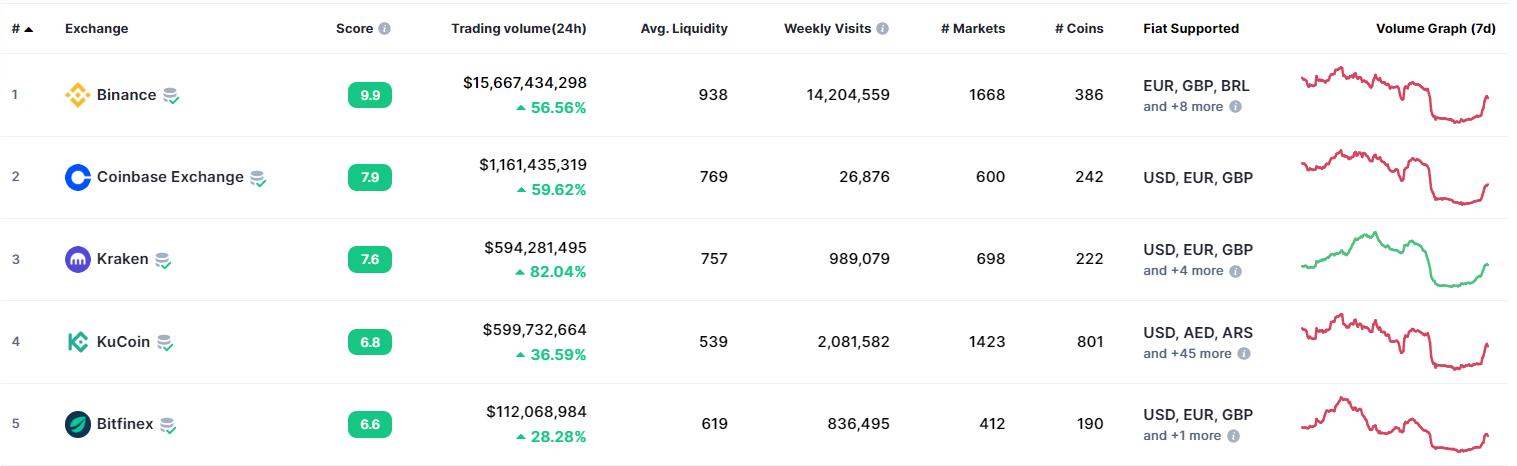Click Binance markets count 1668
This screenshot has height=466, width=1517.
point(987,95)
